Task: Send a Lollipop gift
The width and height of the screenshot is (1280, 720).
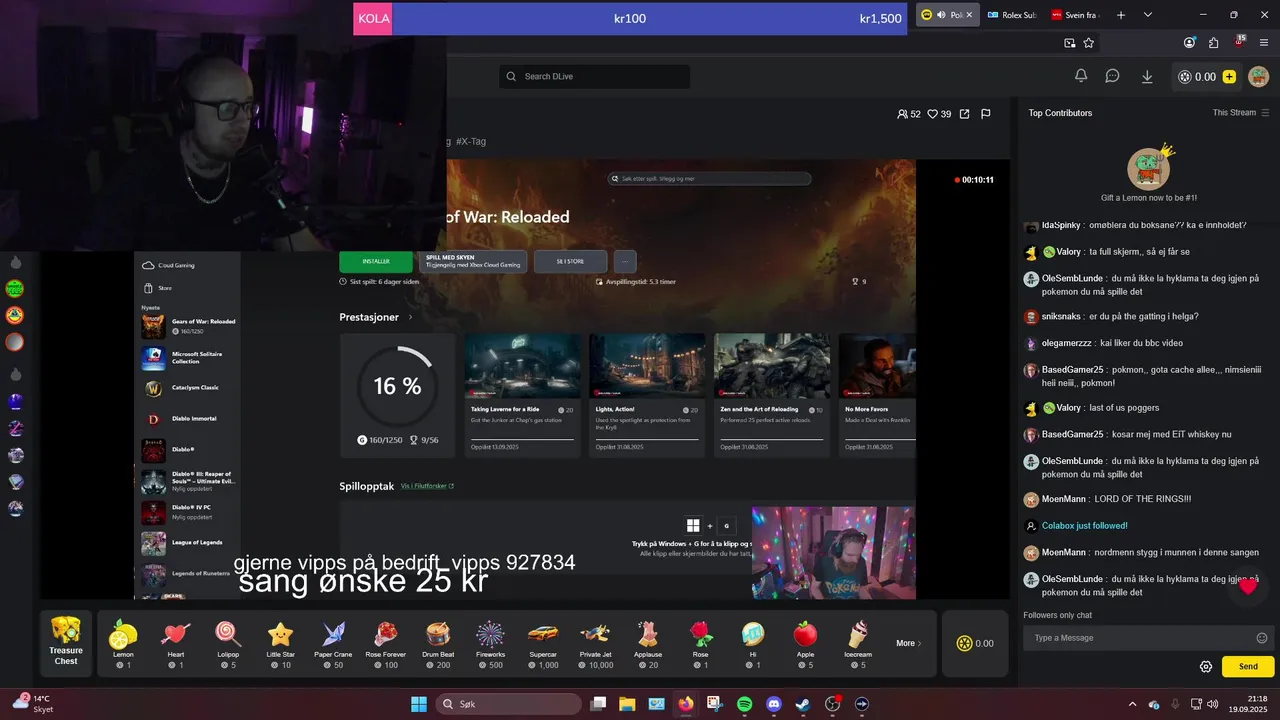Action: point(228,643)
